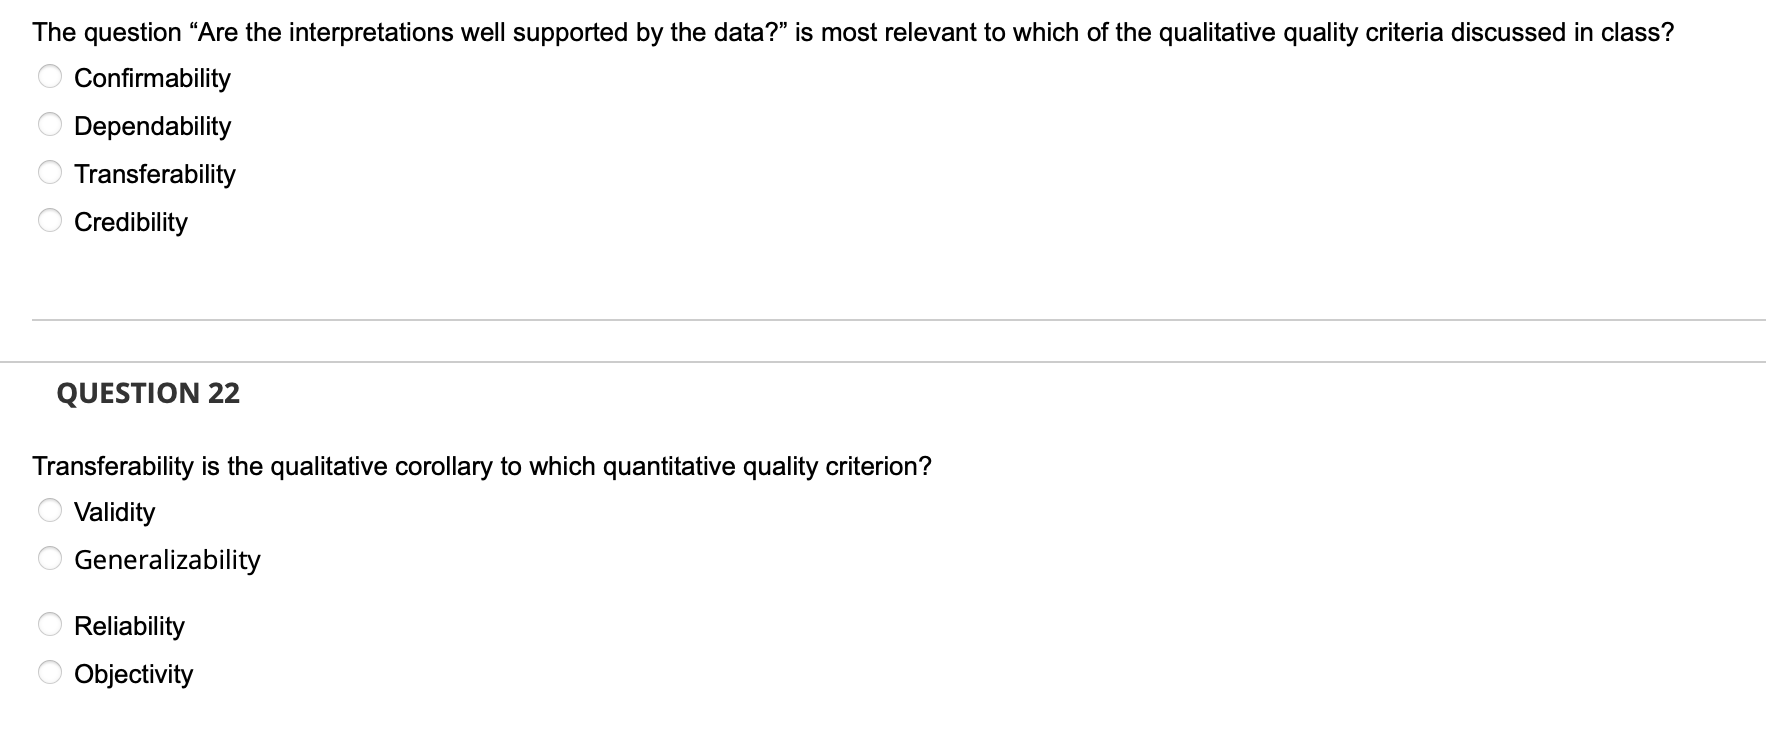Click the Dependability answer label
The height and width of the screenshot is (746, 1766).
point(152,125)
